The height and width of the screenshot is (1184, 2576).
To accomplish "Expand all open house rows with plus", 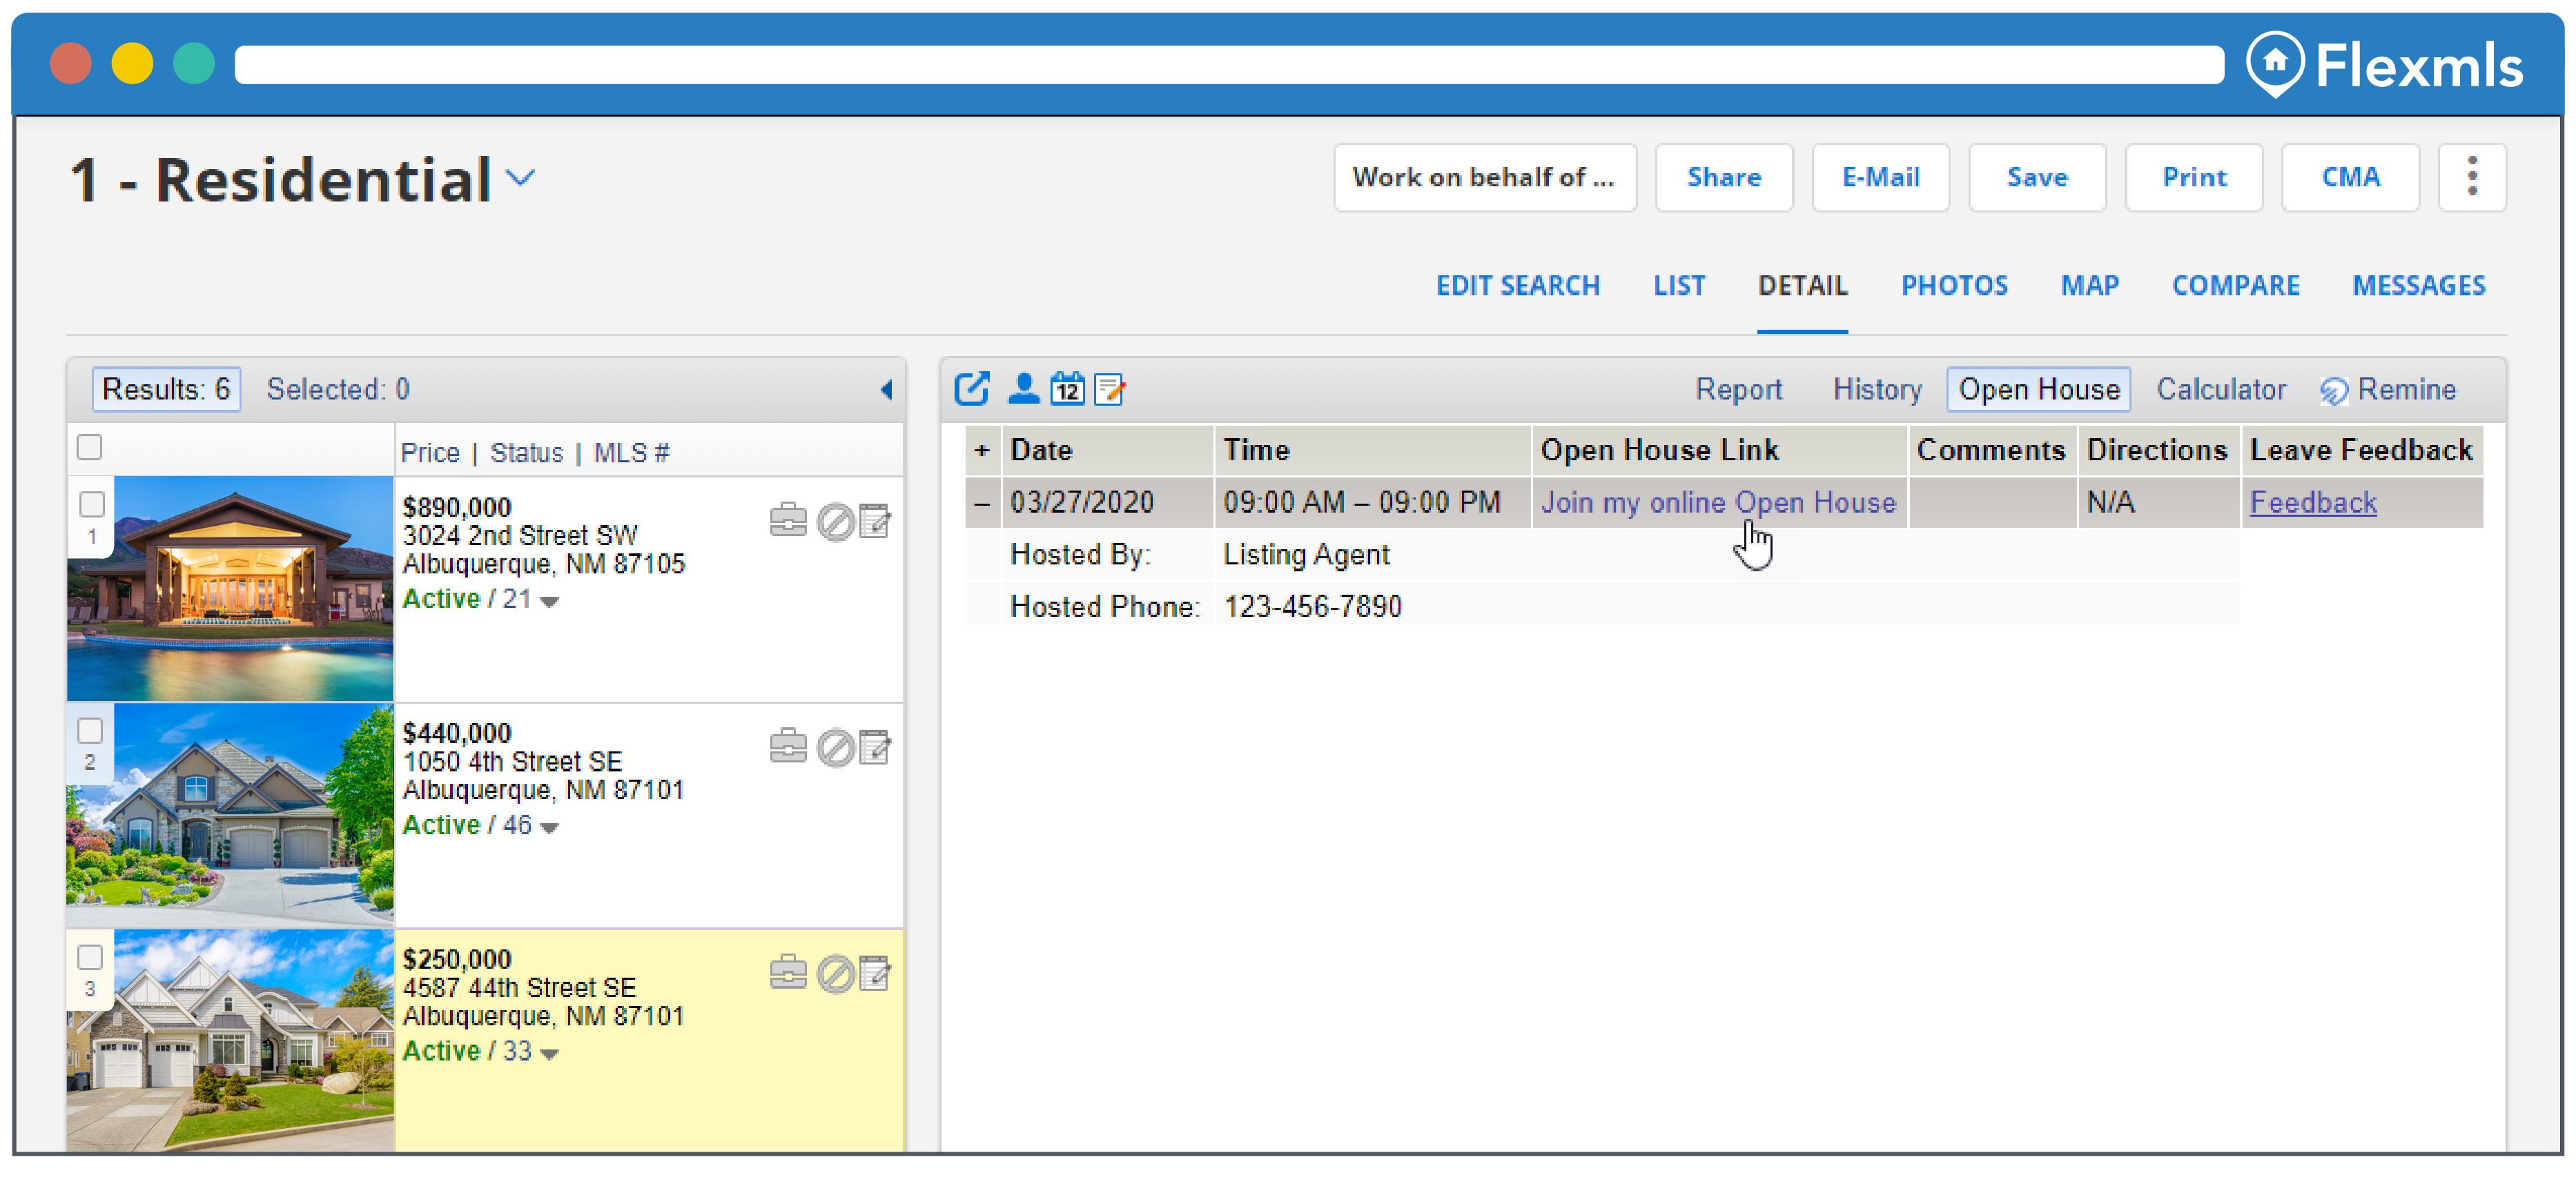I will (x=982, y=451).
